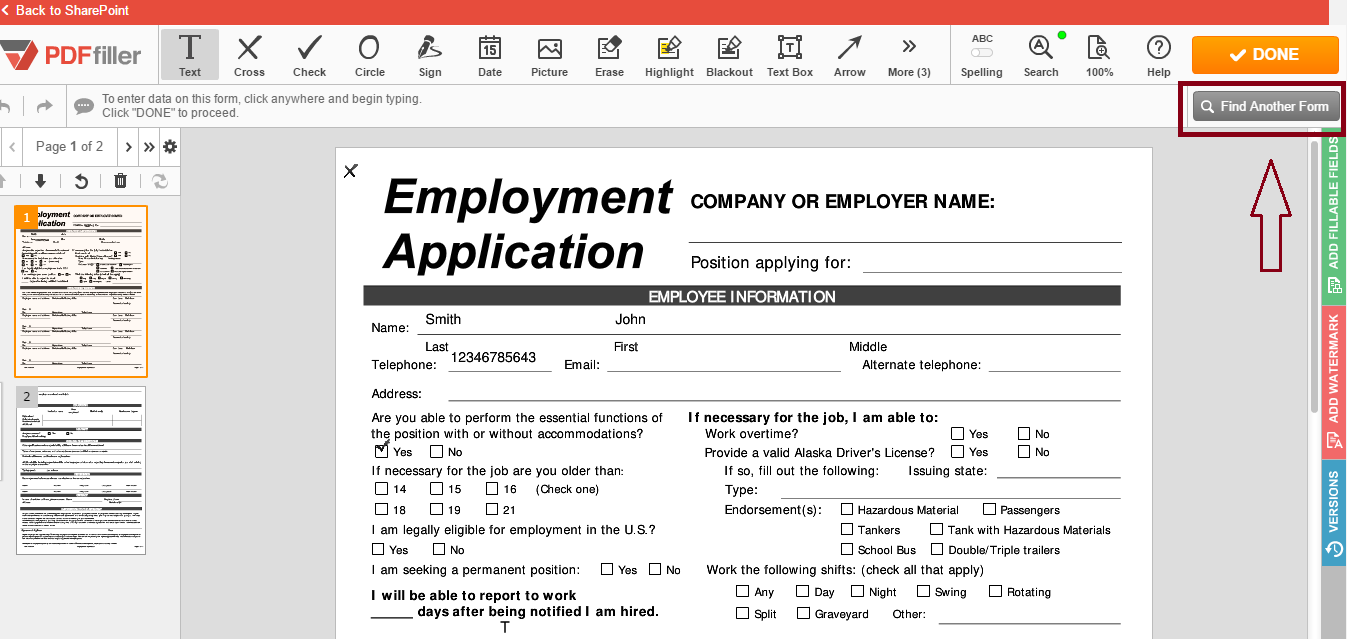Click the Alternate telephone field
The width and height of the screenshot is (1347, 639).
(x=1055, y=363)
